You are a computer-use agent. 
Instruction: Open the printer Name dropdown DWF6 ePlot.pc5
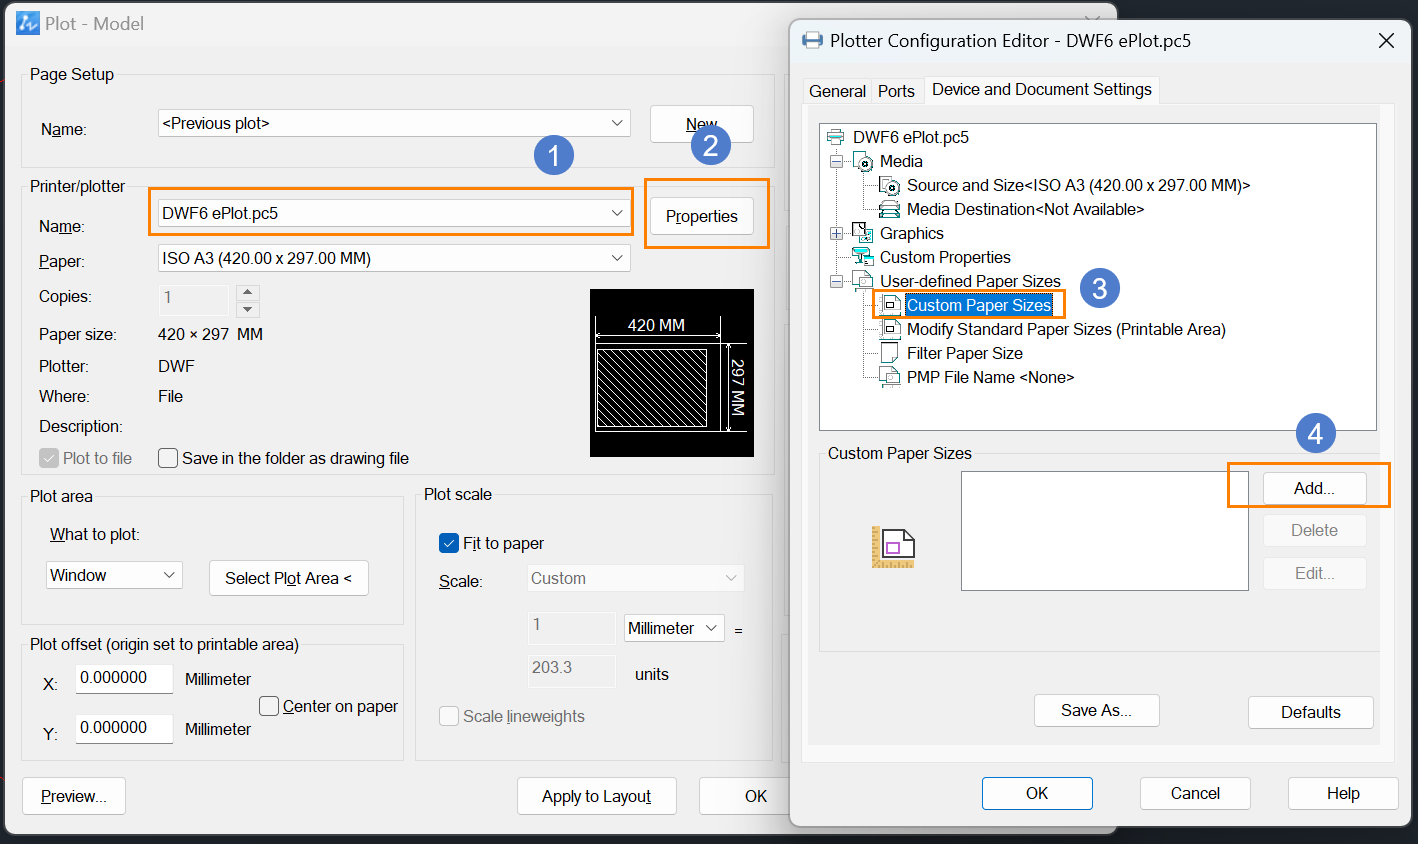[x=394, y=213]
